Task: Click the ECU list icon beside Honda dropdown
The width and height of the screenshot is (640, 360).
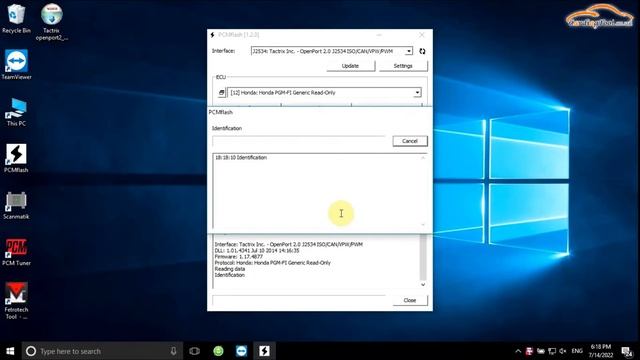Action: (x=221, y=93)
